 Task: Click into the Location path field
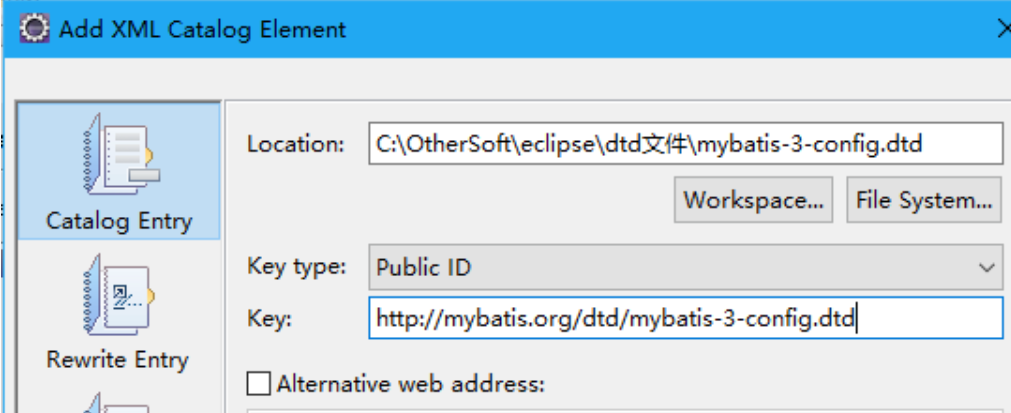tap(684, 144)
